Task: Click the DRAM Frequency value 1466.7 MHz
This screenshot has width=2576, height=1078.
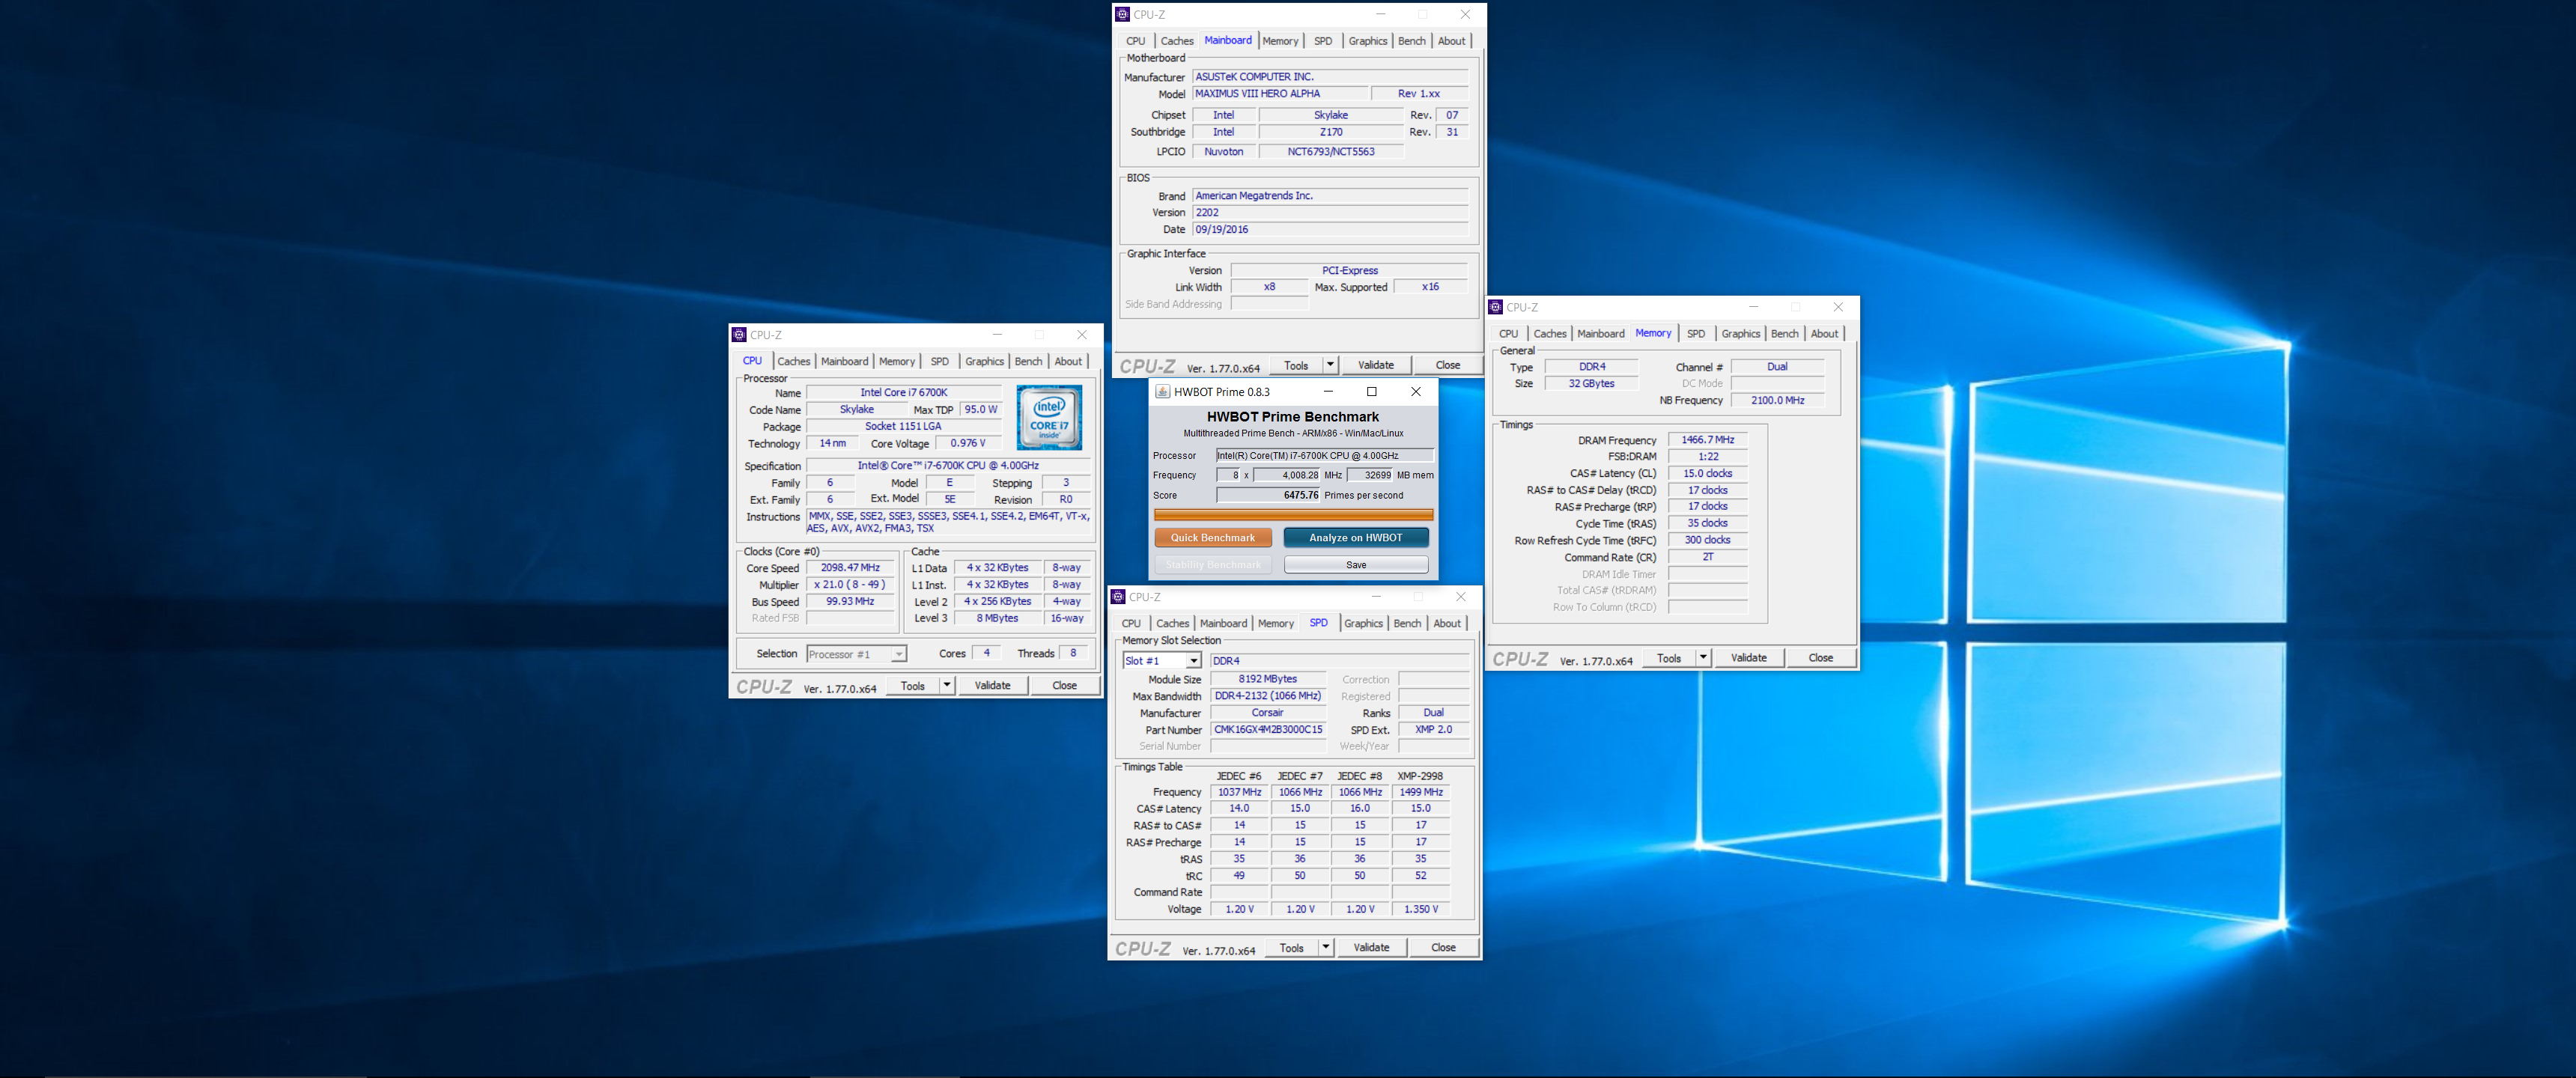Action: click(1707, 440)
